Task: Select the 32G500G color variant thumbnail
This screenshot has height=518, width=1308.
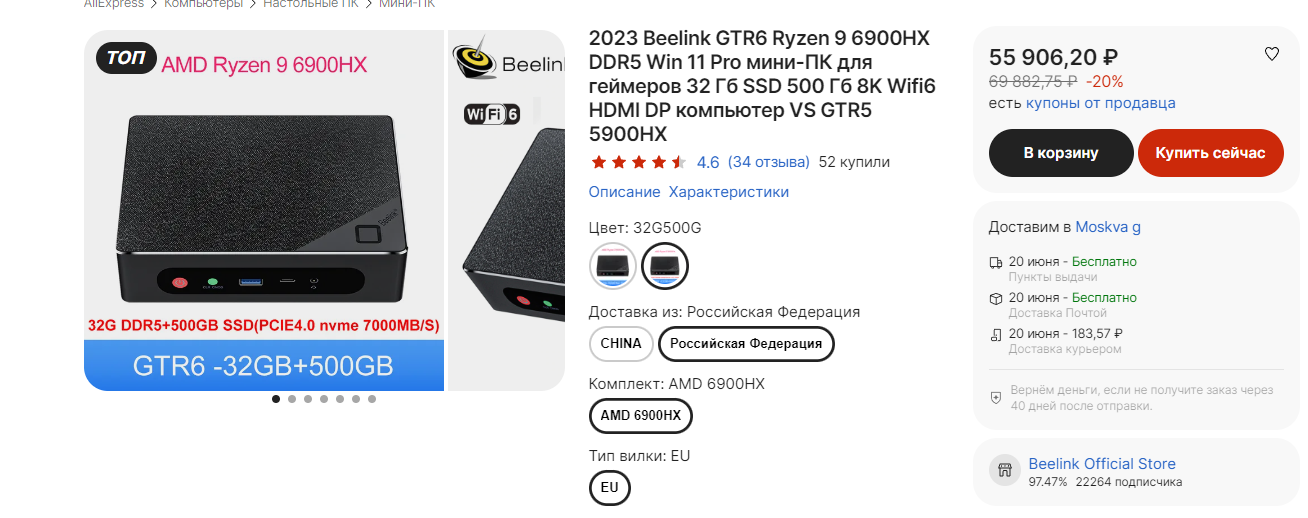Action: tap(664, 265)
